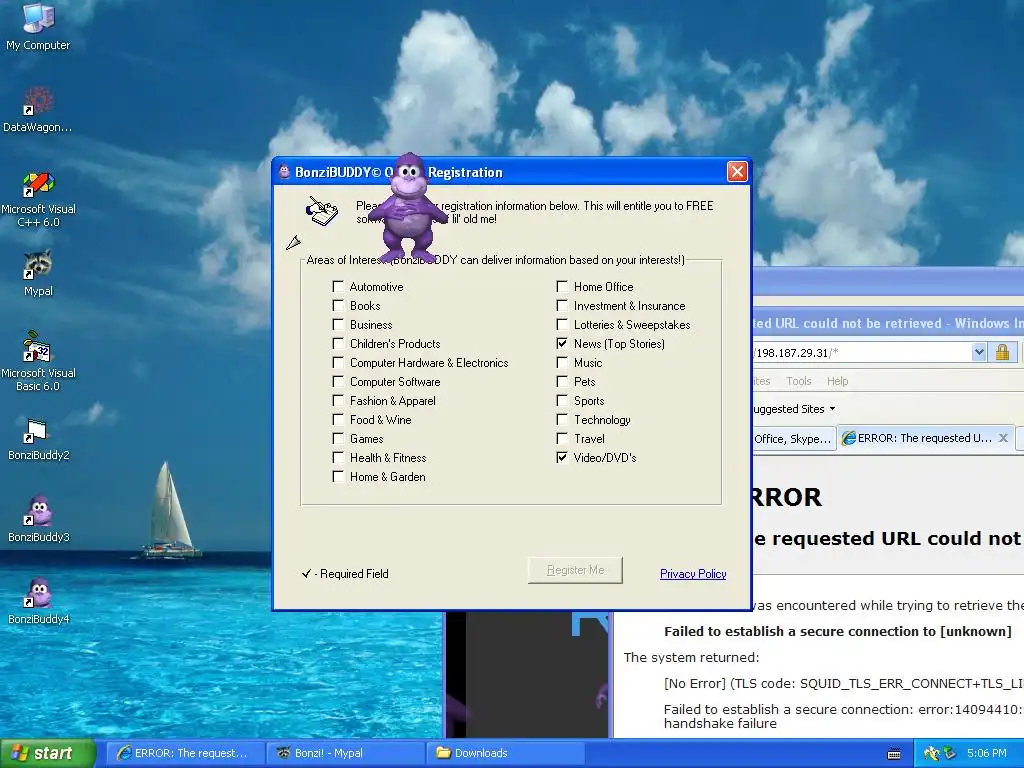Viewport: 1024px width, 768px height.
Task: Open the BonziBuddy2 desktop shortcut
Action: 38,438
